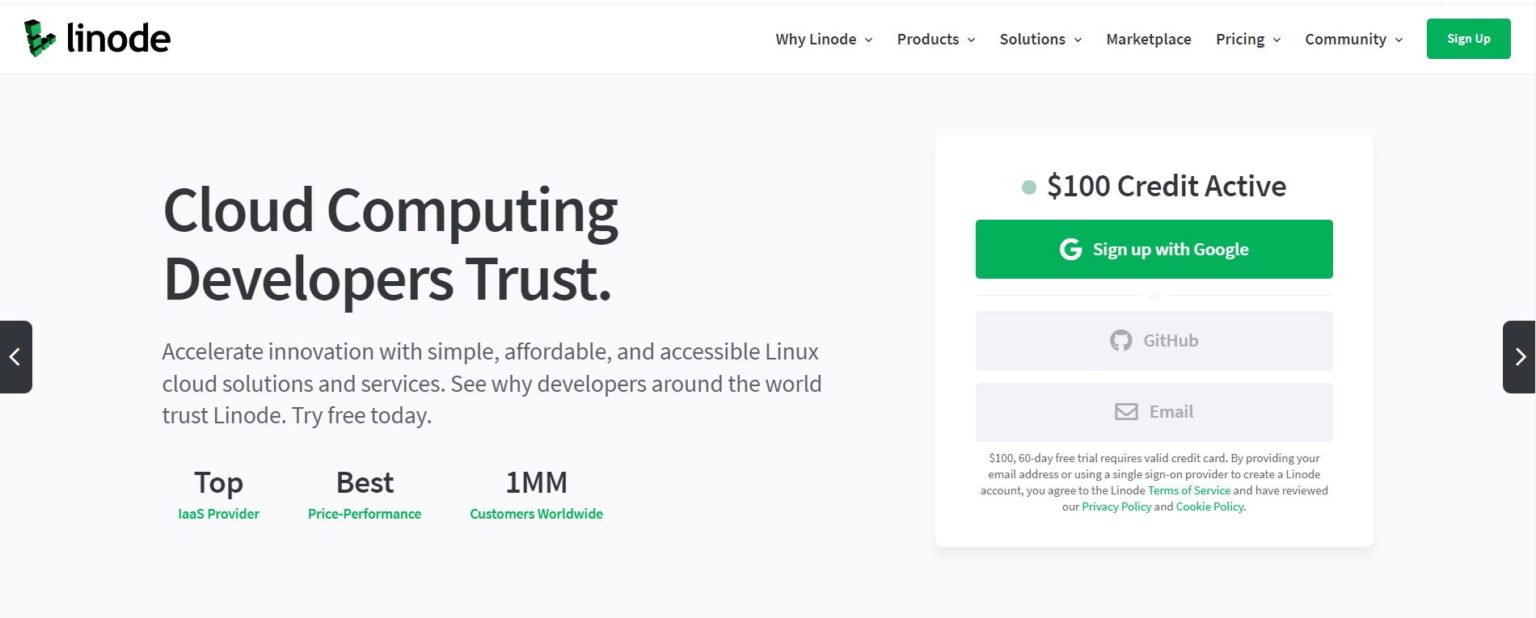Click Sign up with Google
Screen dimensions: 1536x618
point(1153,249)
